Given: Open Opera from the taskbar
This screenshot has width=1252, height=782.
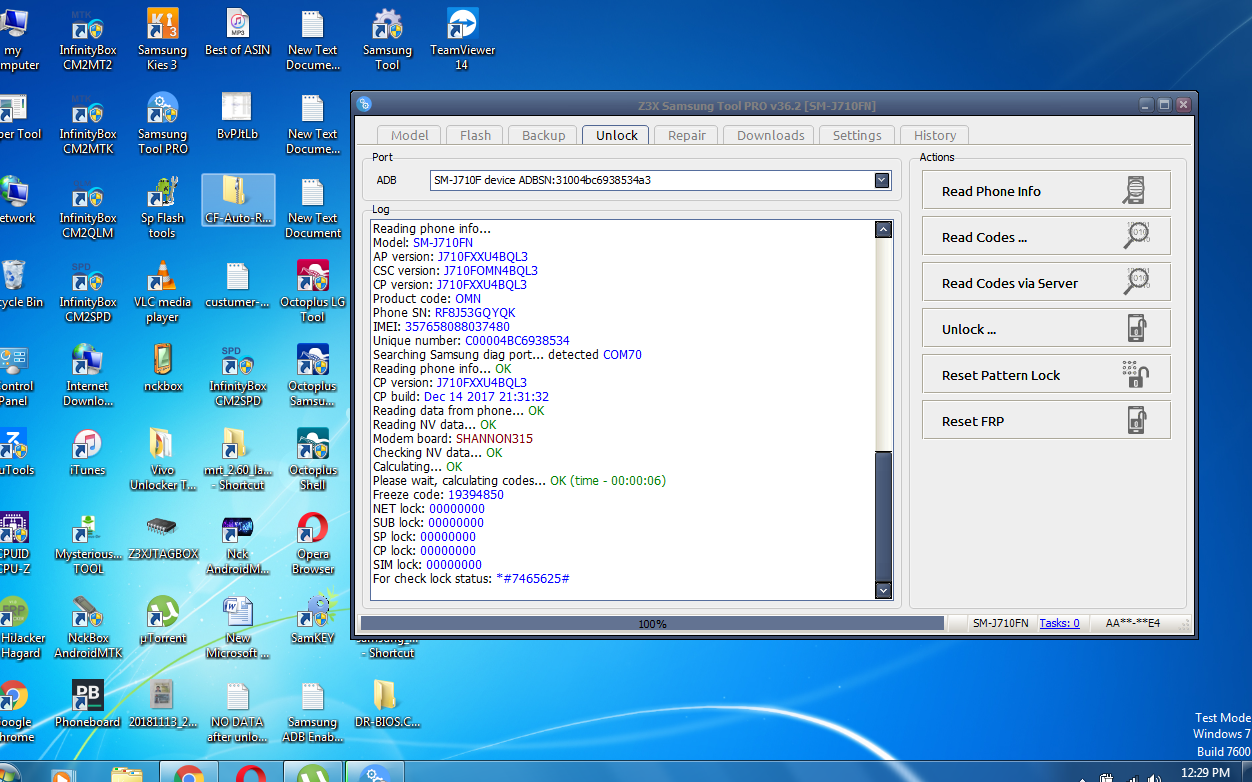Looking at the screenshot, I should (250, 774).
